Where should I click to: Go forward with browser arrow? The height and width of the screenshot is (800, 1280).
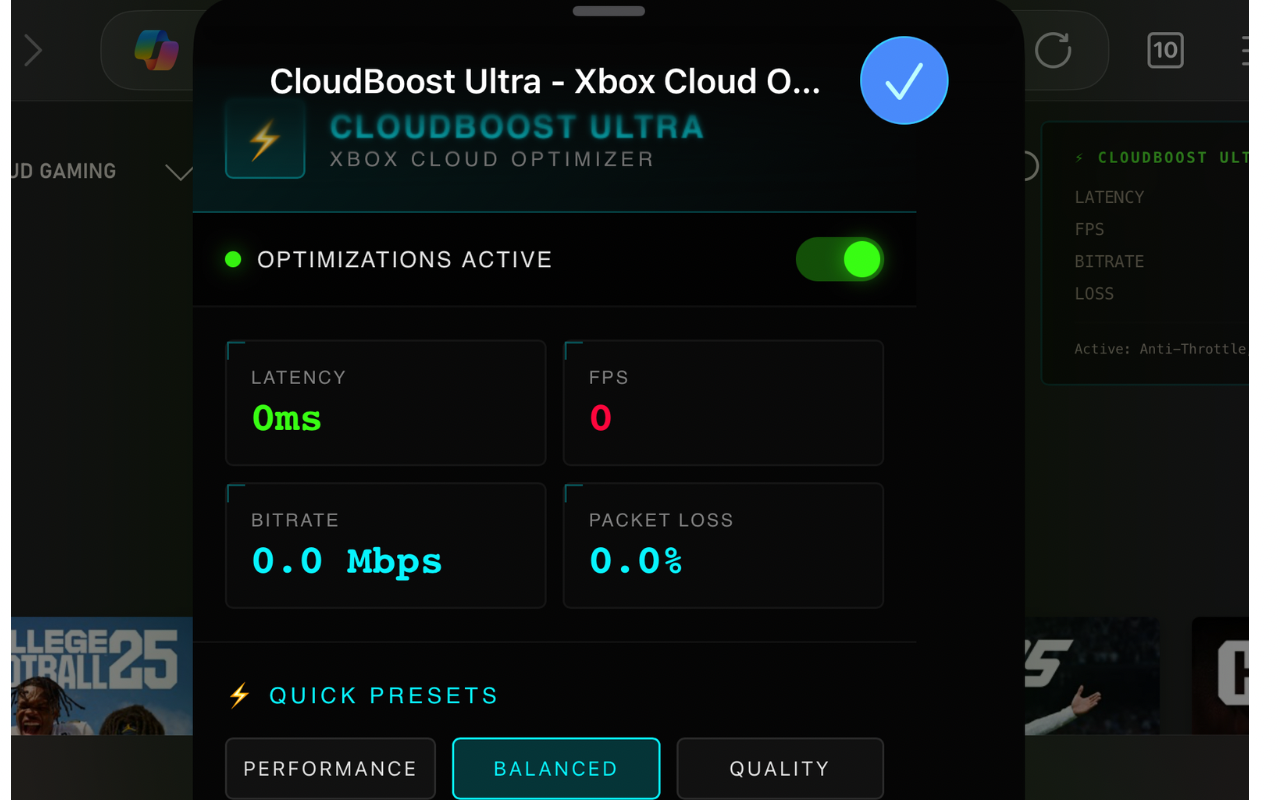(x=33, y=50)
